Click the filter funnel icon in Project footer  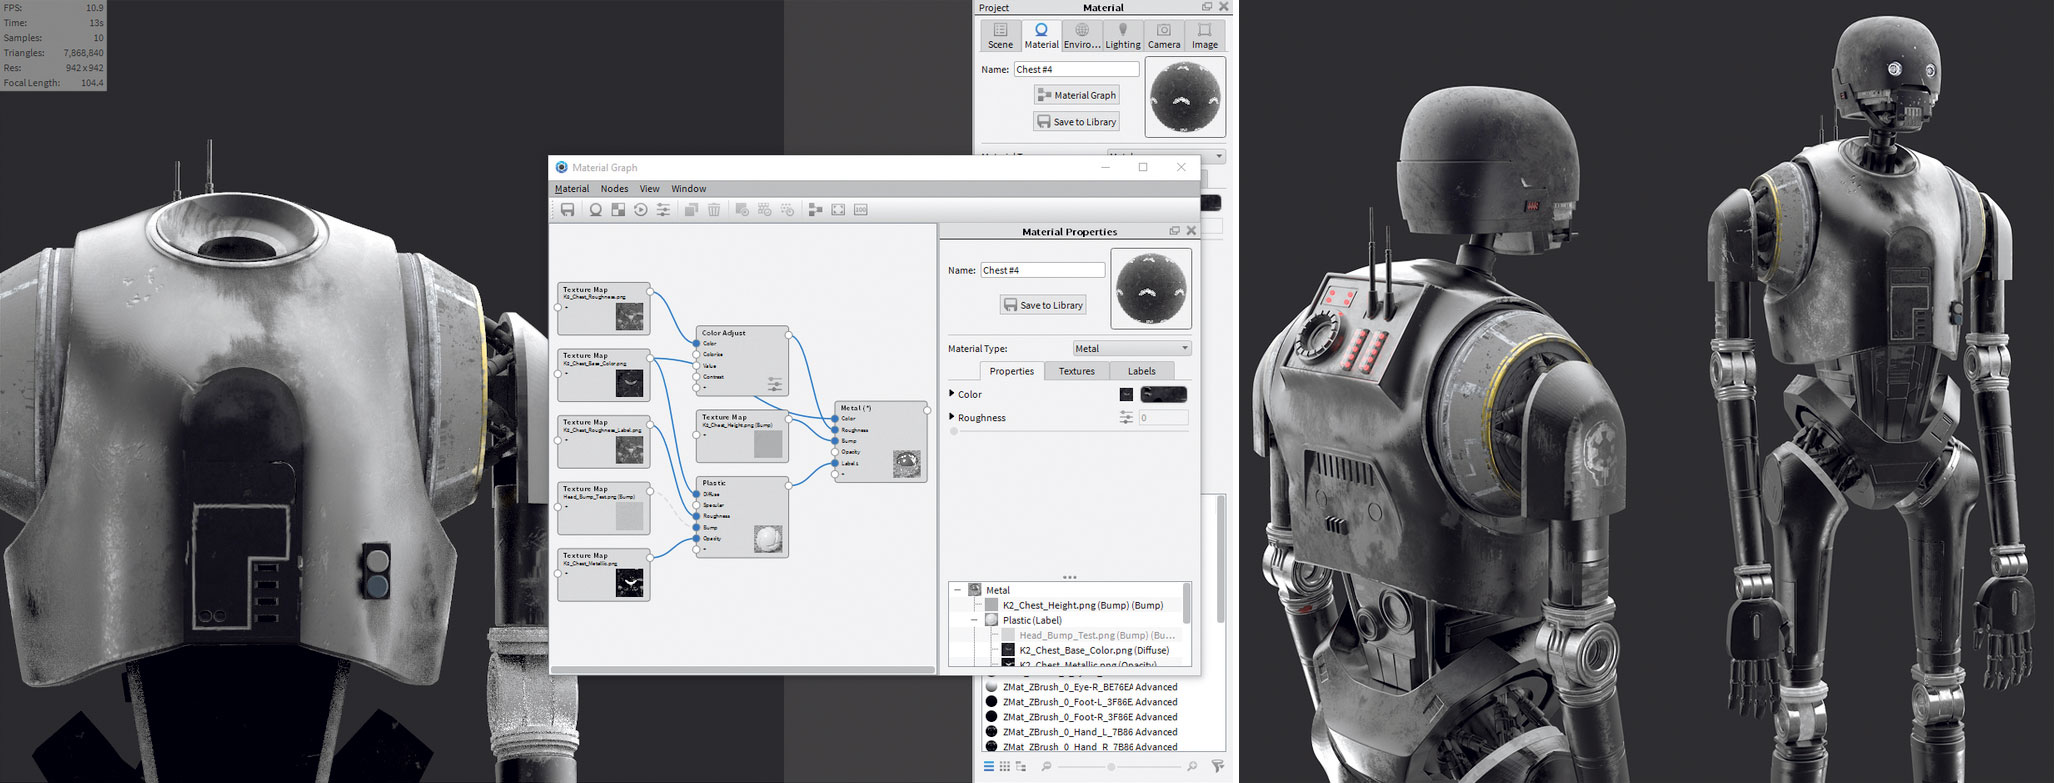click(1217, 767)
